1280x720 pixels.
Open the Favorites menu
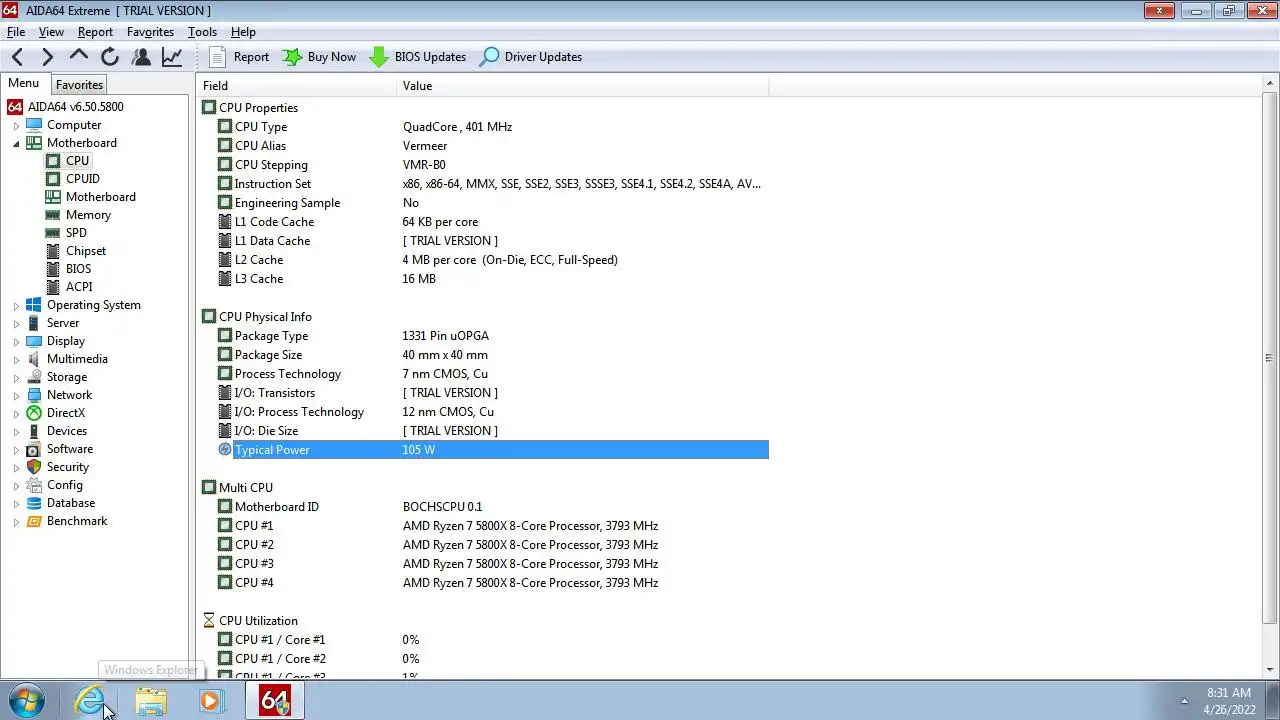click(150, 32)
